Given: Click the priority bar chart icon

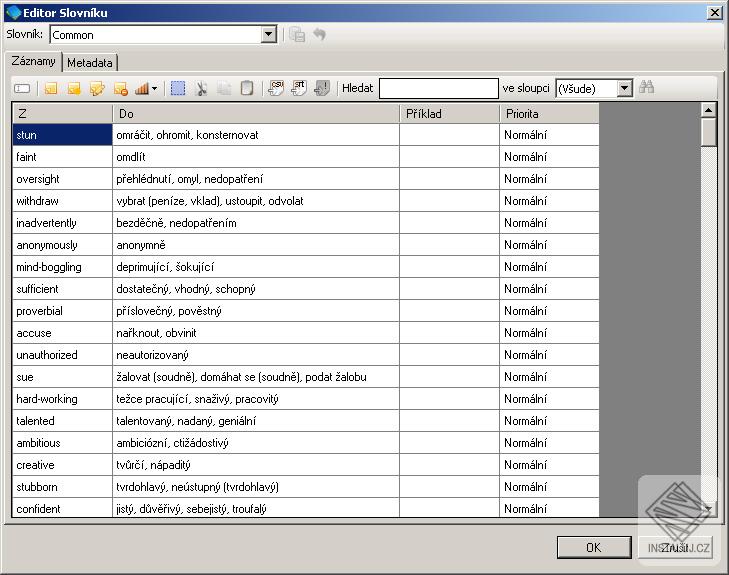Looking at the screenshot, I should pyautogui.click(x=142, y=88).
